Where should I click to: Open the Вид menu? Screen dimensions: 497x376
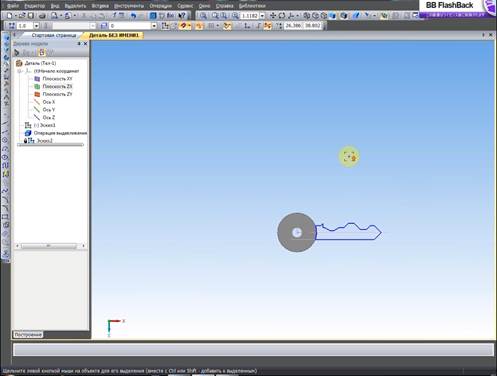tap(55, 6)
